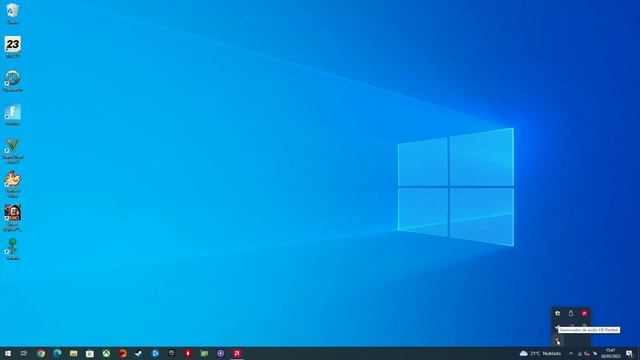640x360 pixels.
Task: Select the shortcut with character portrait icon
Action: coord(13,218)
